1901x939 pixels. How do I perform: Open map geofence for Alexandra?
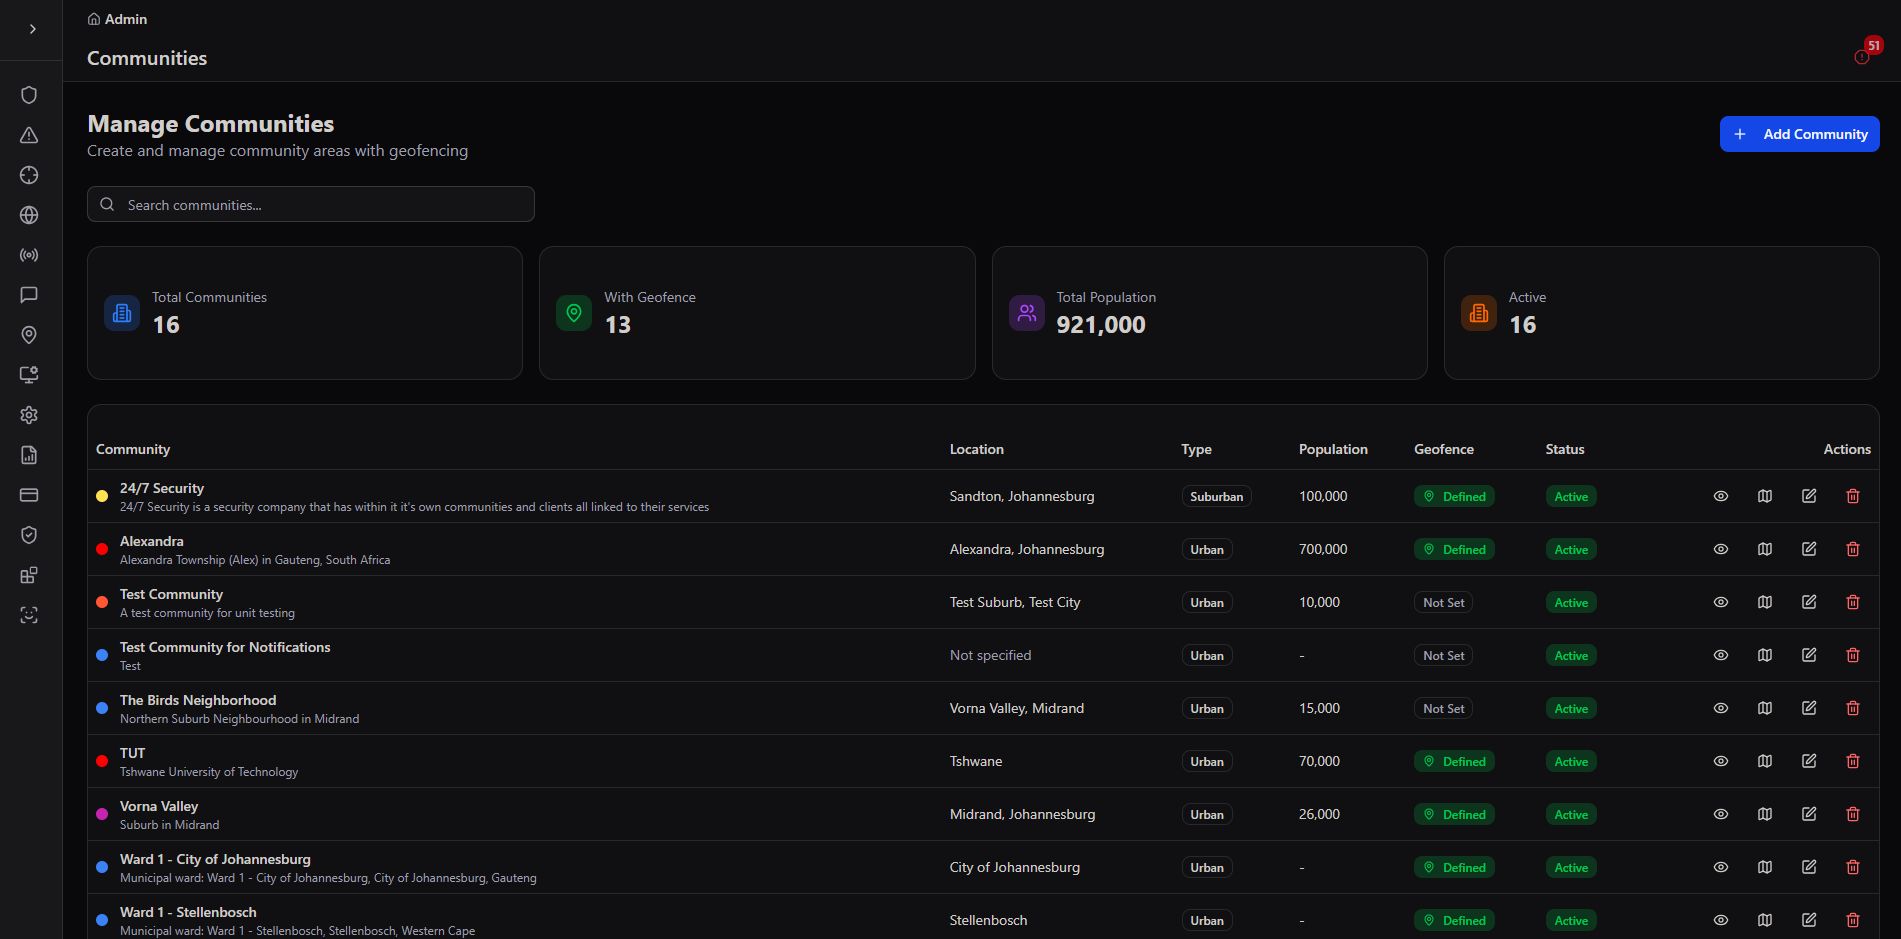pos(1765,549)
